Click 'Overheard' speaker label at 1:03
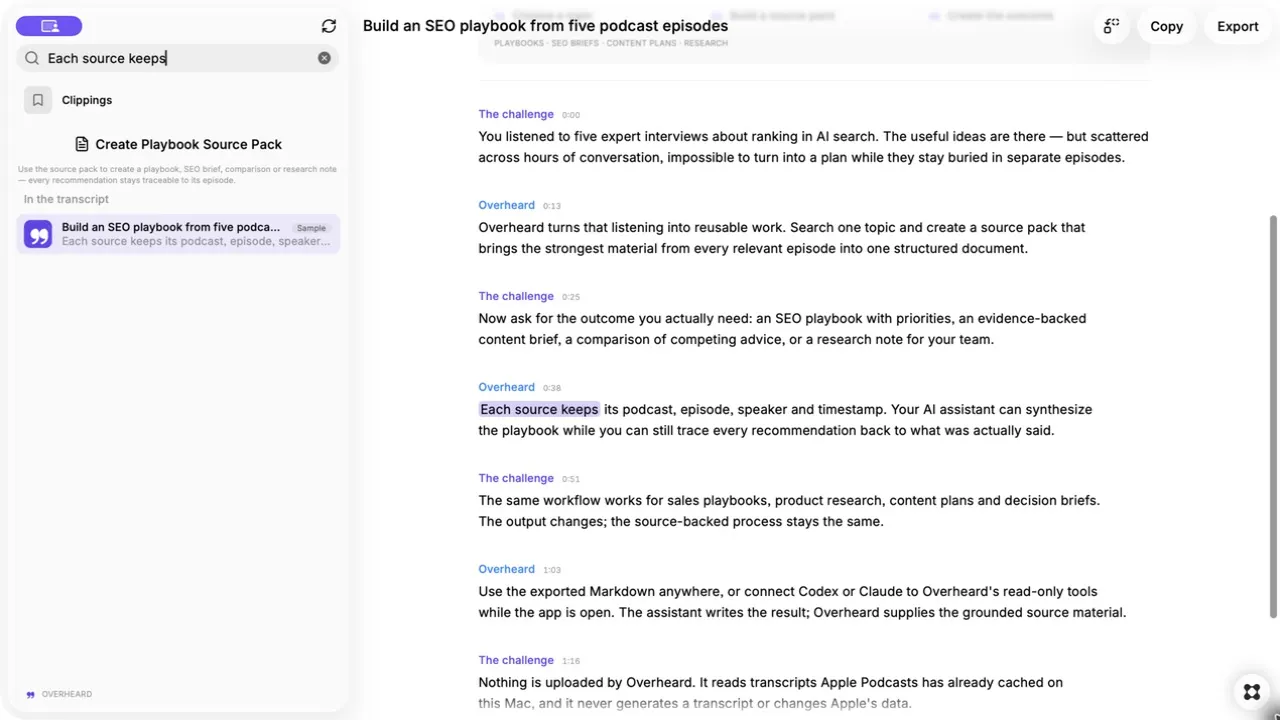 [506, 569]
